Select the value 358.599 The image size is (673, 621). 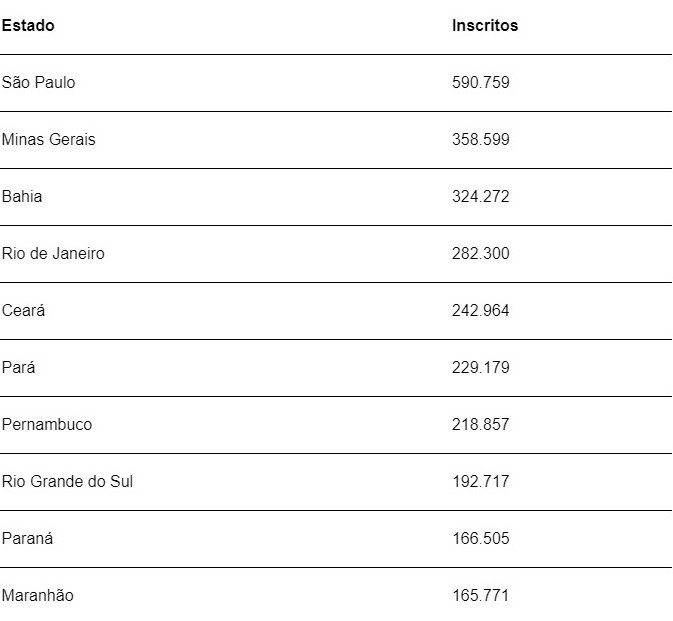tap(481, 139)
